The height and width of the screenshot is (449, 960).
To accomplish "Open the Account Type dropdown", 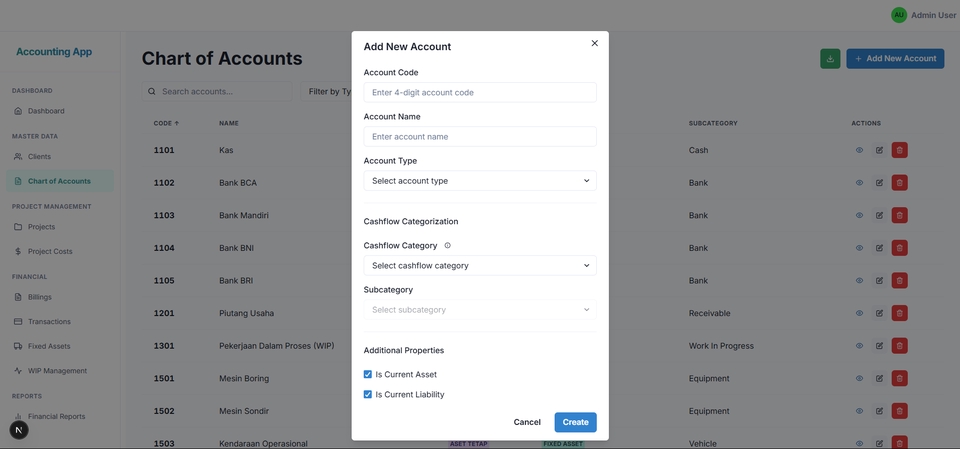I will [480, 181].
